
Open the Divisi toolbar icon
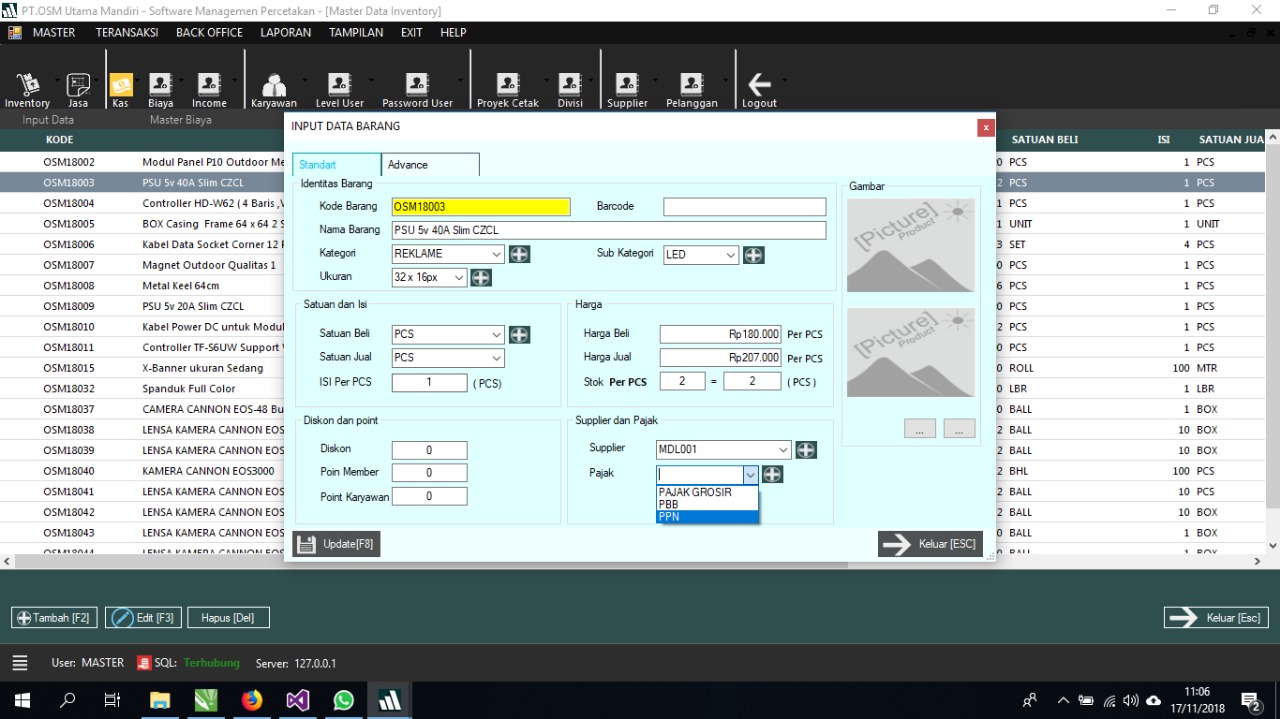tap(570, 90)
